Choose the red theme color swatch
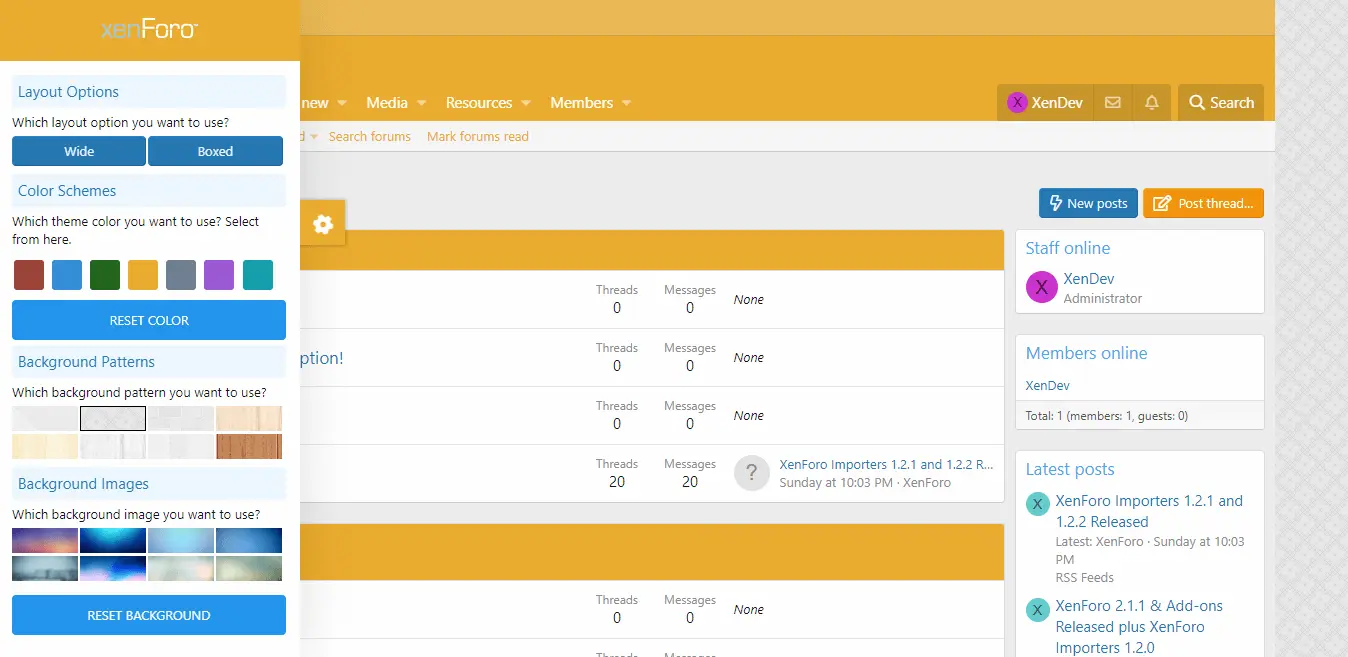The image size is (1348, 657). pos(29,275)
